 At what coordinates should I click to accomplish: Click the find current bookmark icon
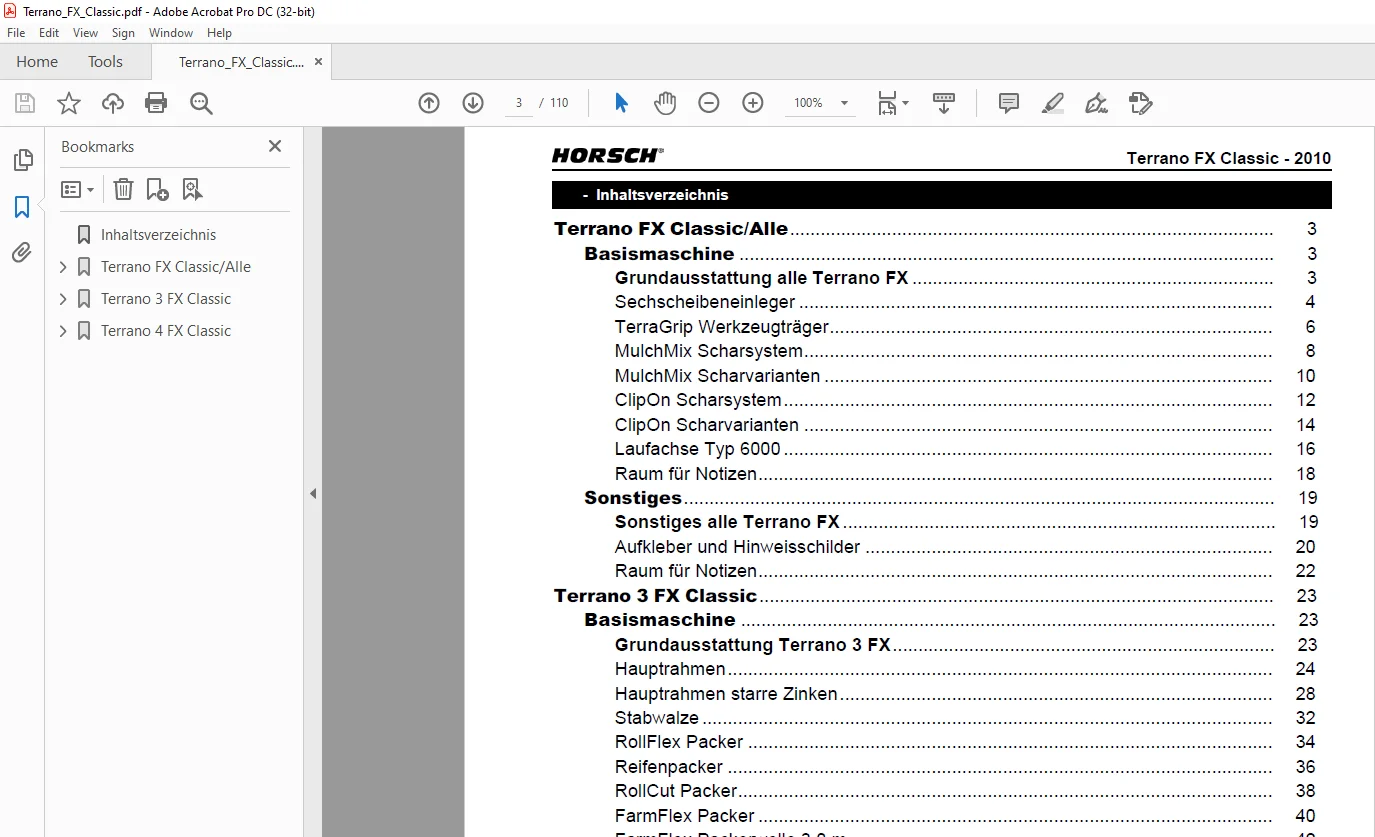point(192,189)
